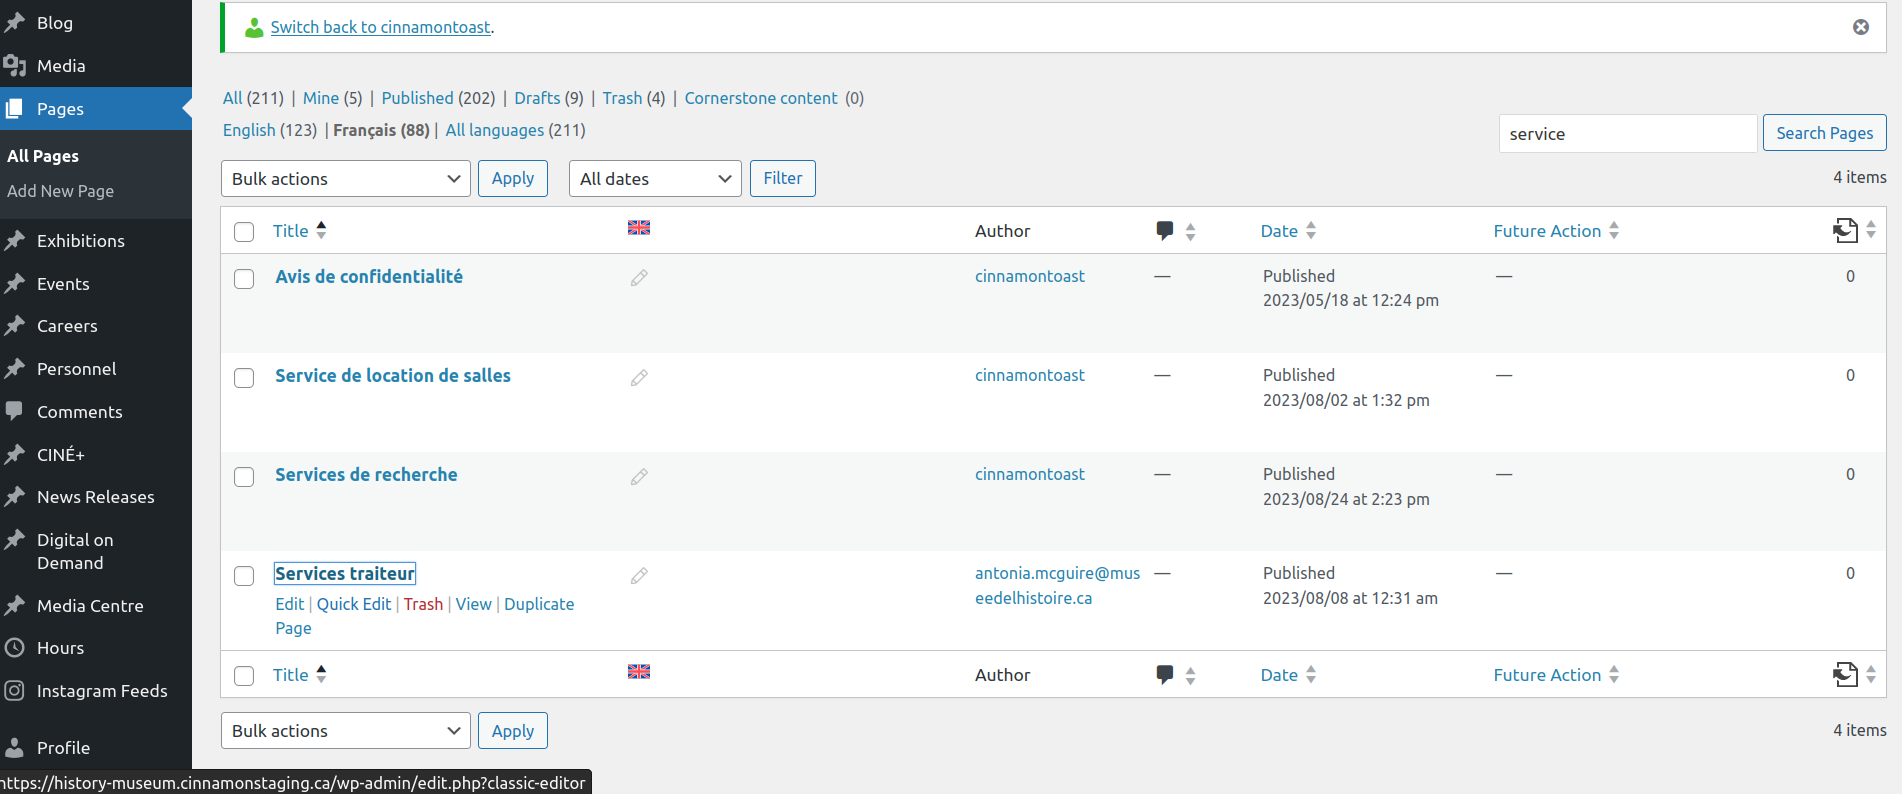Edit English translation of Services de recherche
The height and width of the screenshot is (794, 1902).
pyautogui.click(x=639, y=477)
